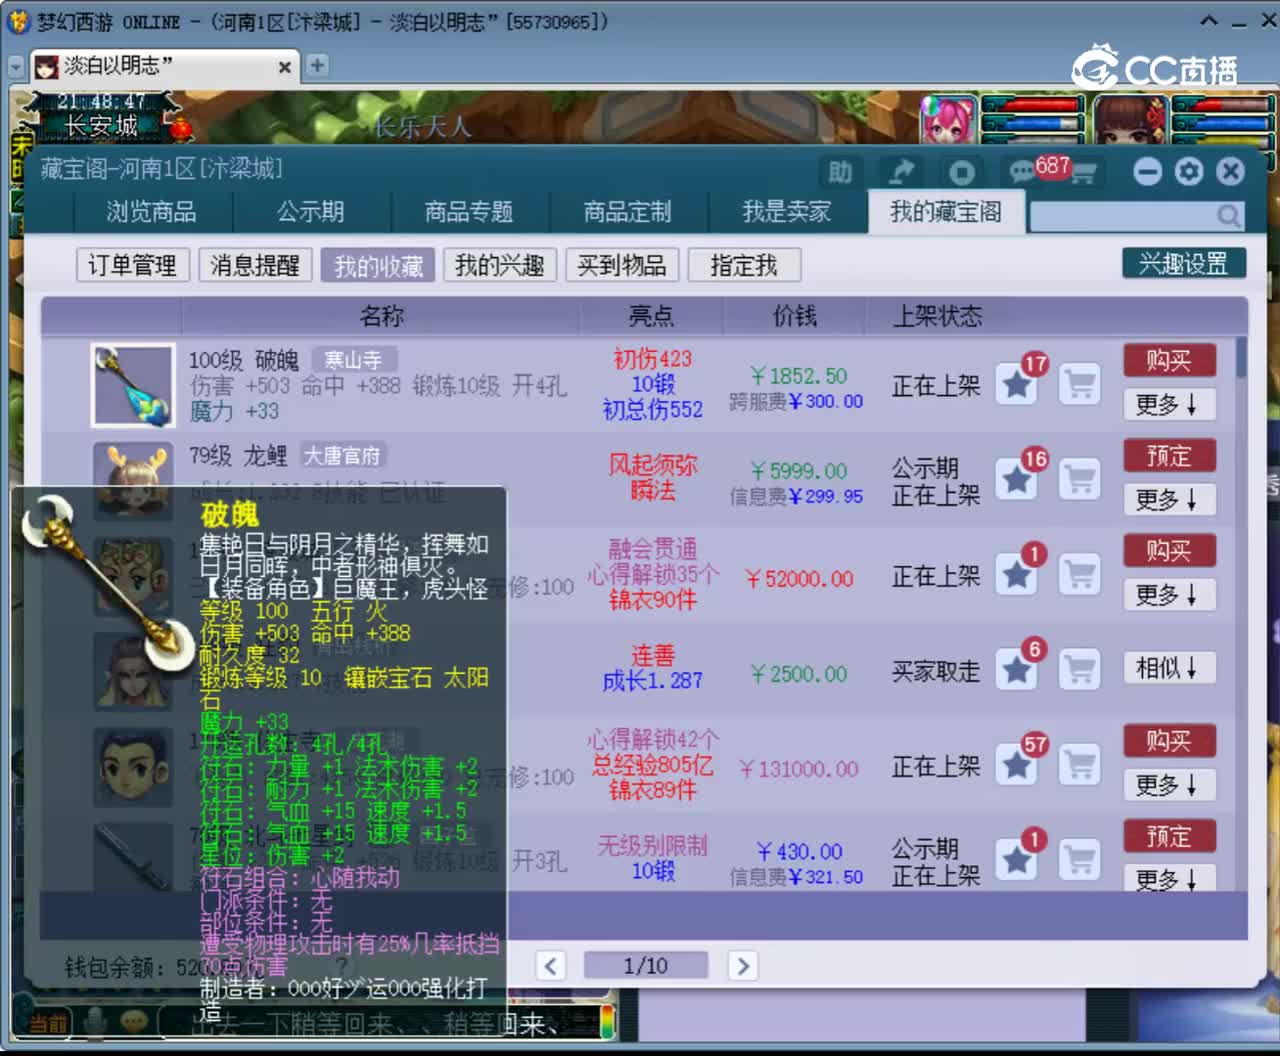This screenshot has height=1056, width=1280.
Task: Open the gear settings icon in the header
Action: [1189, 172]
